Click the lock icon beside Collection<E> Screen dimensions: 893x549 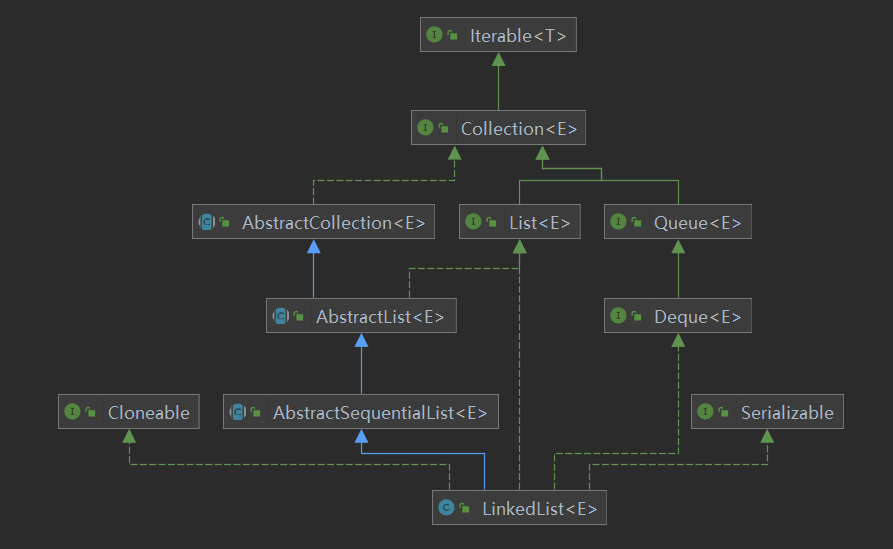tap(444, 128)
